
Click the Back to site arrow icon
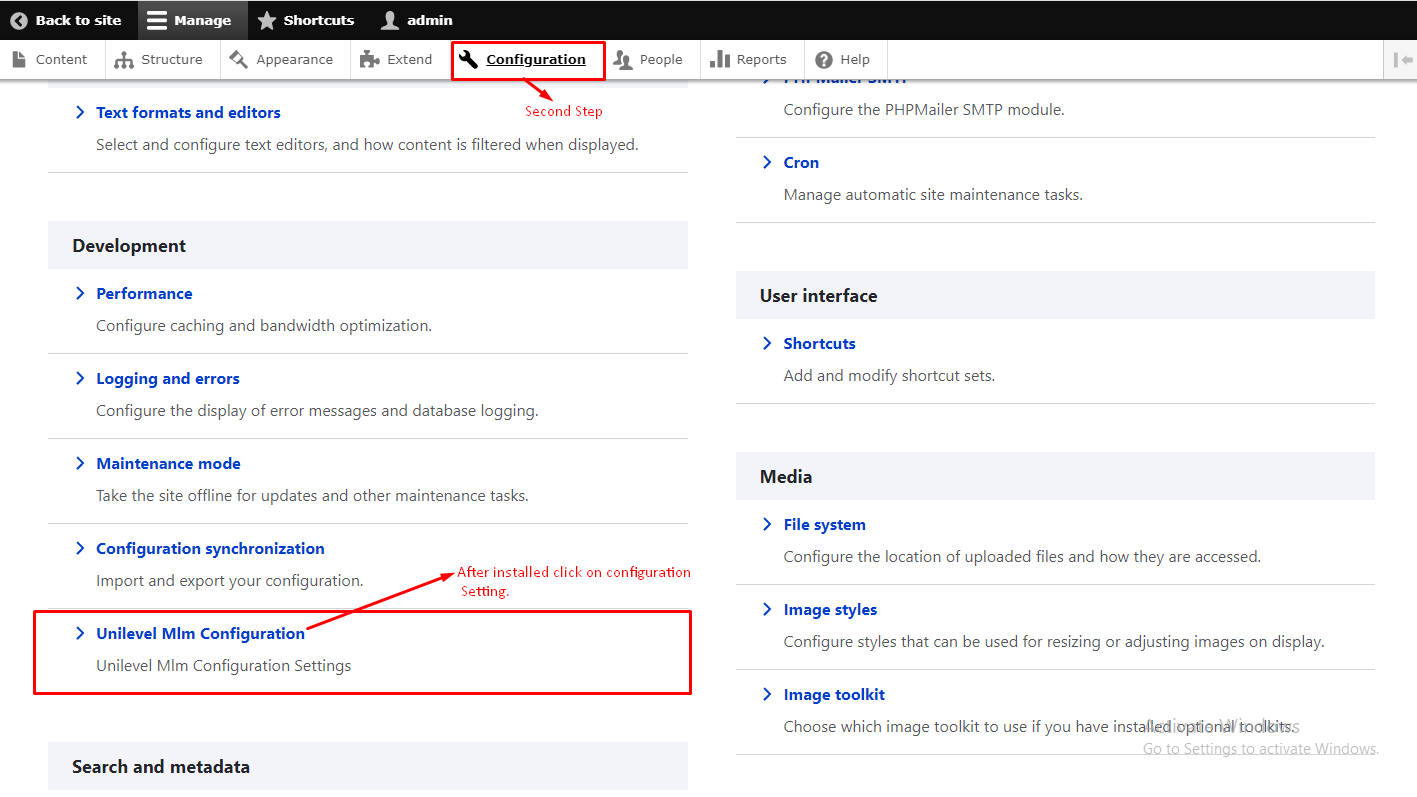19,20
